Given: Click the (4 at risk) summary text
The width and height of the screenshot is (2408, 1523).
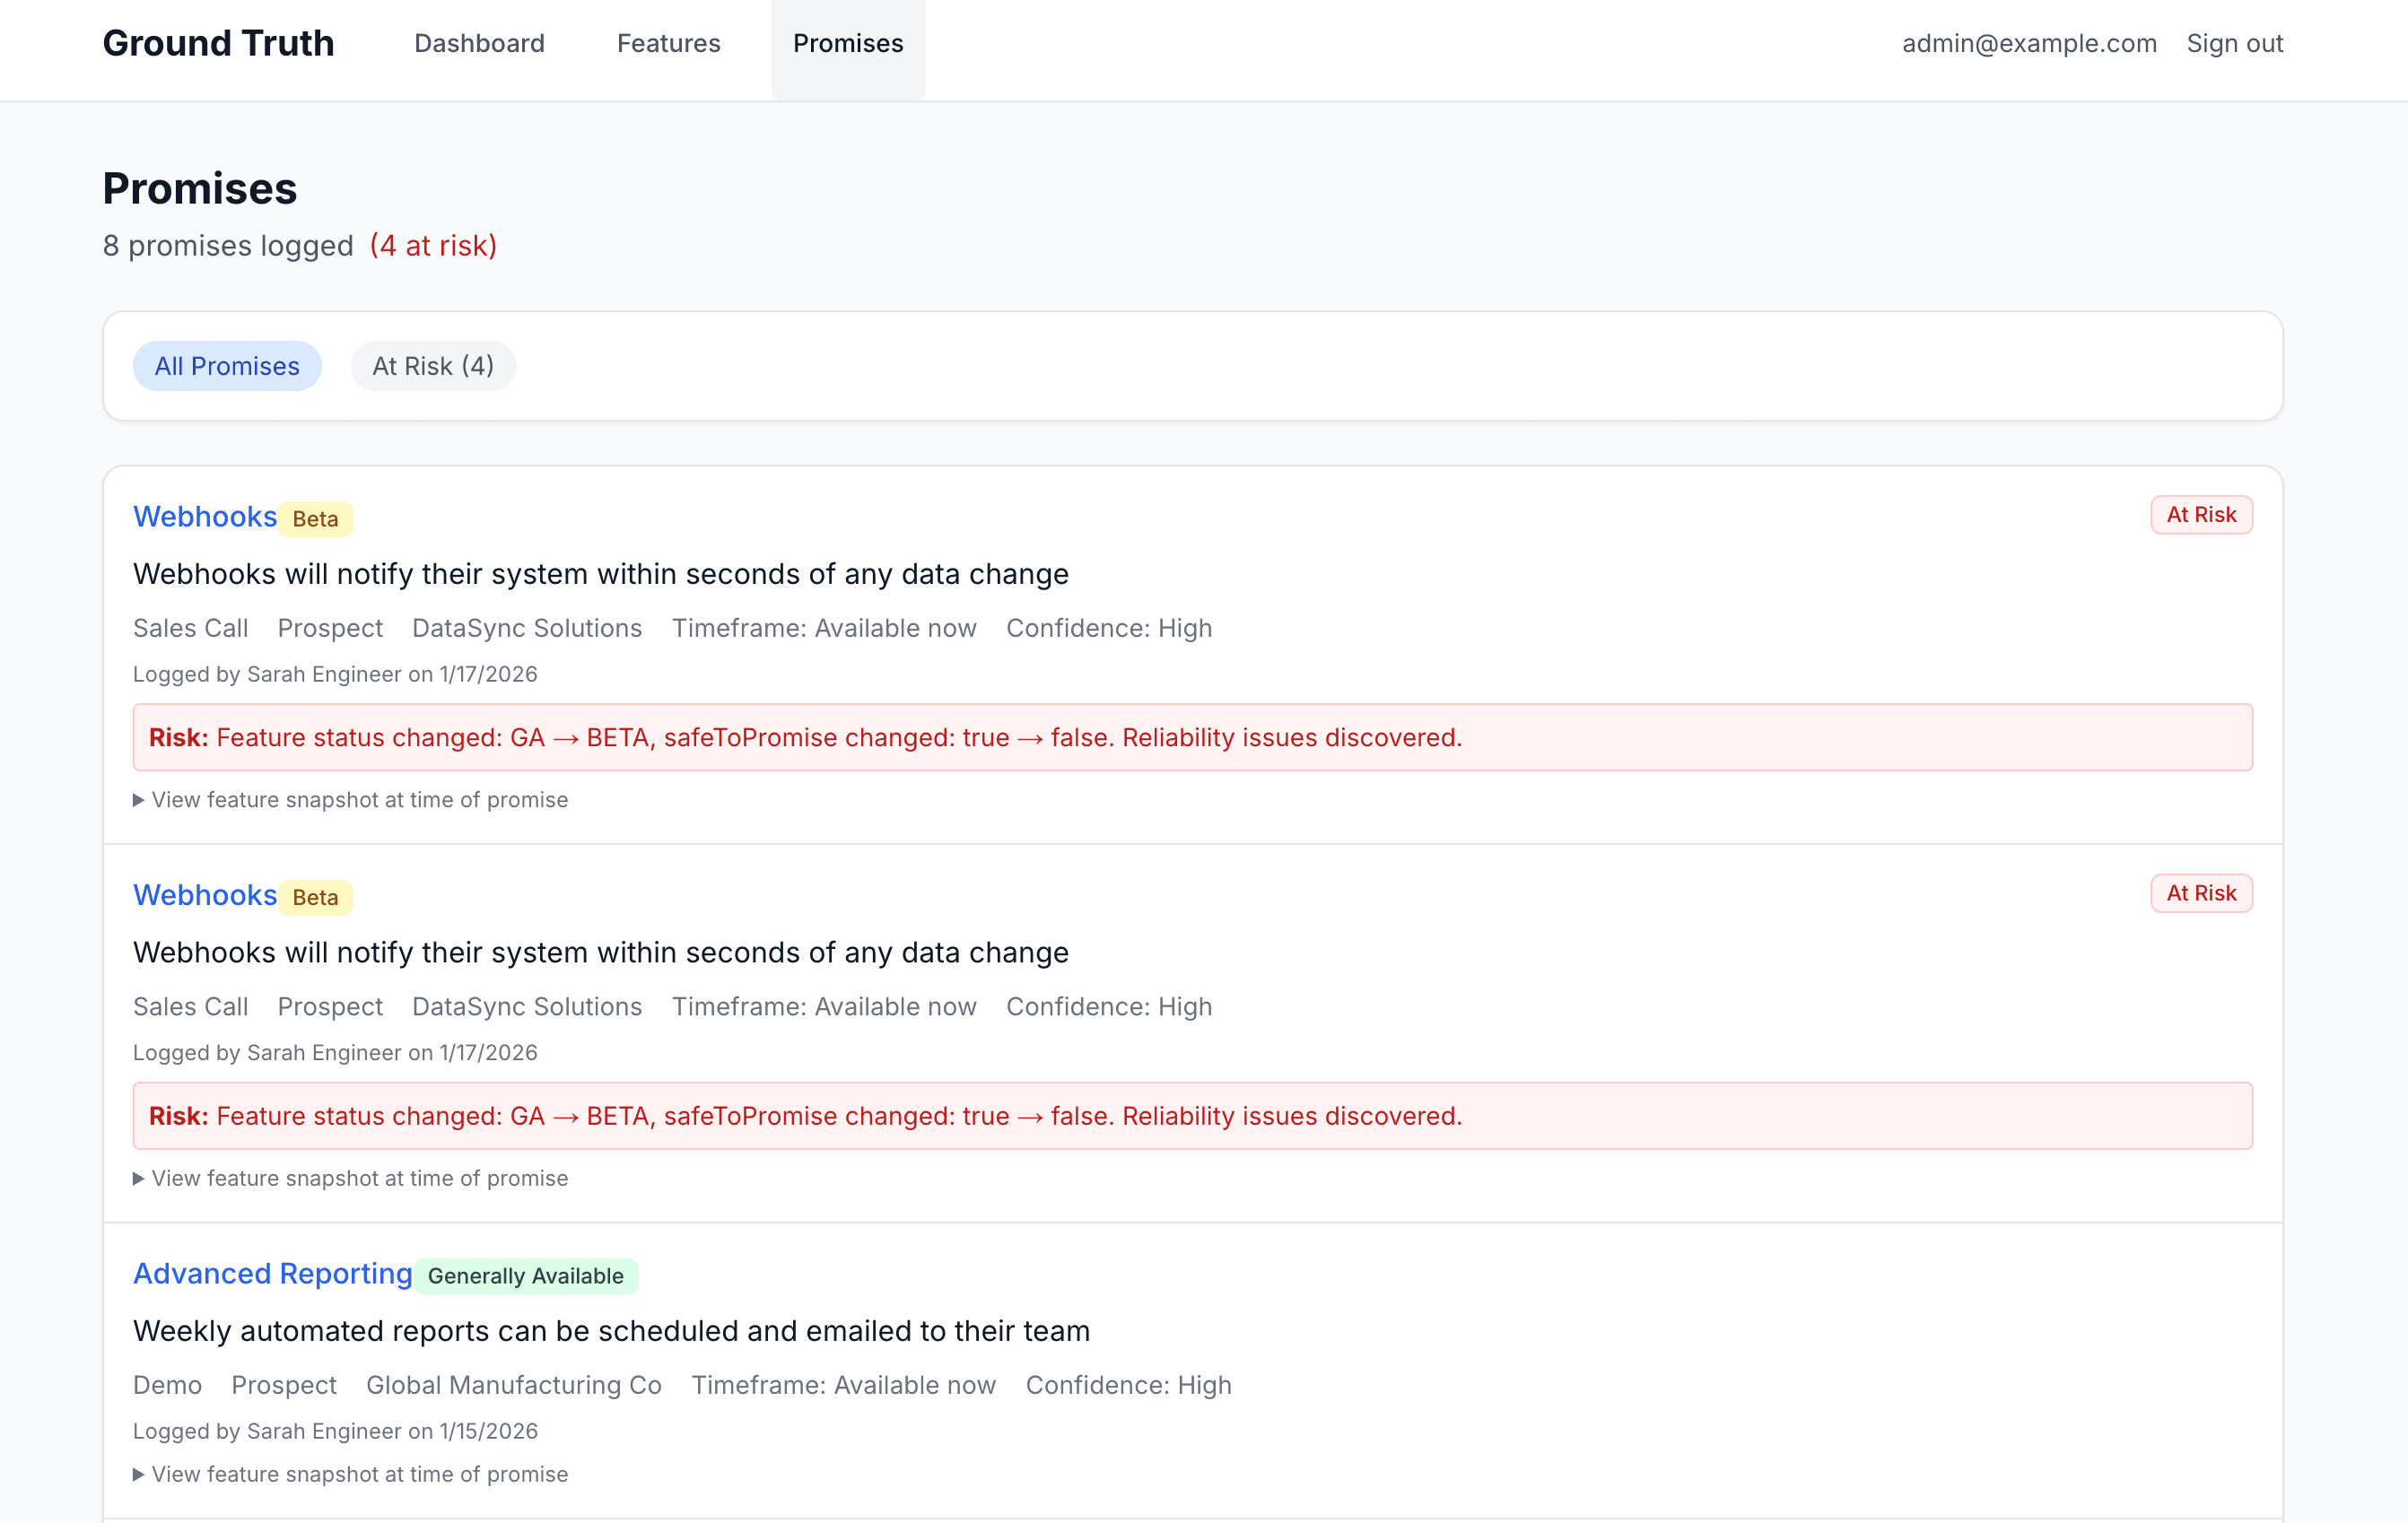Looking at the screenshot, I should click(433, 245).
